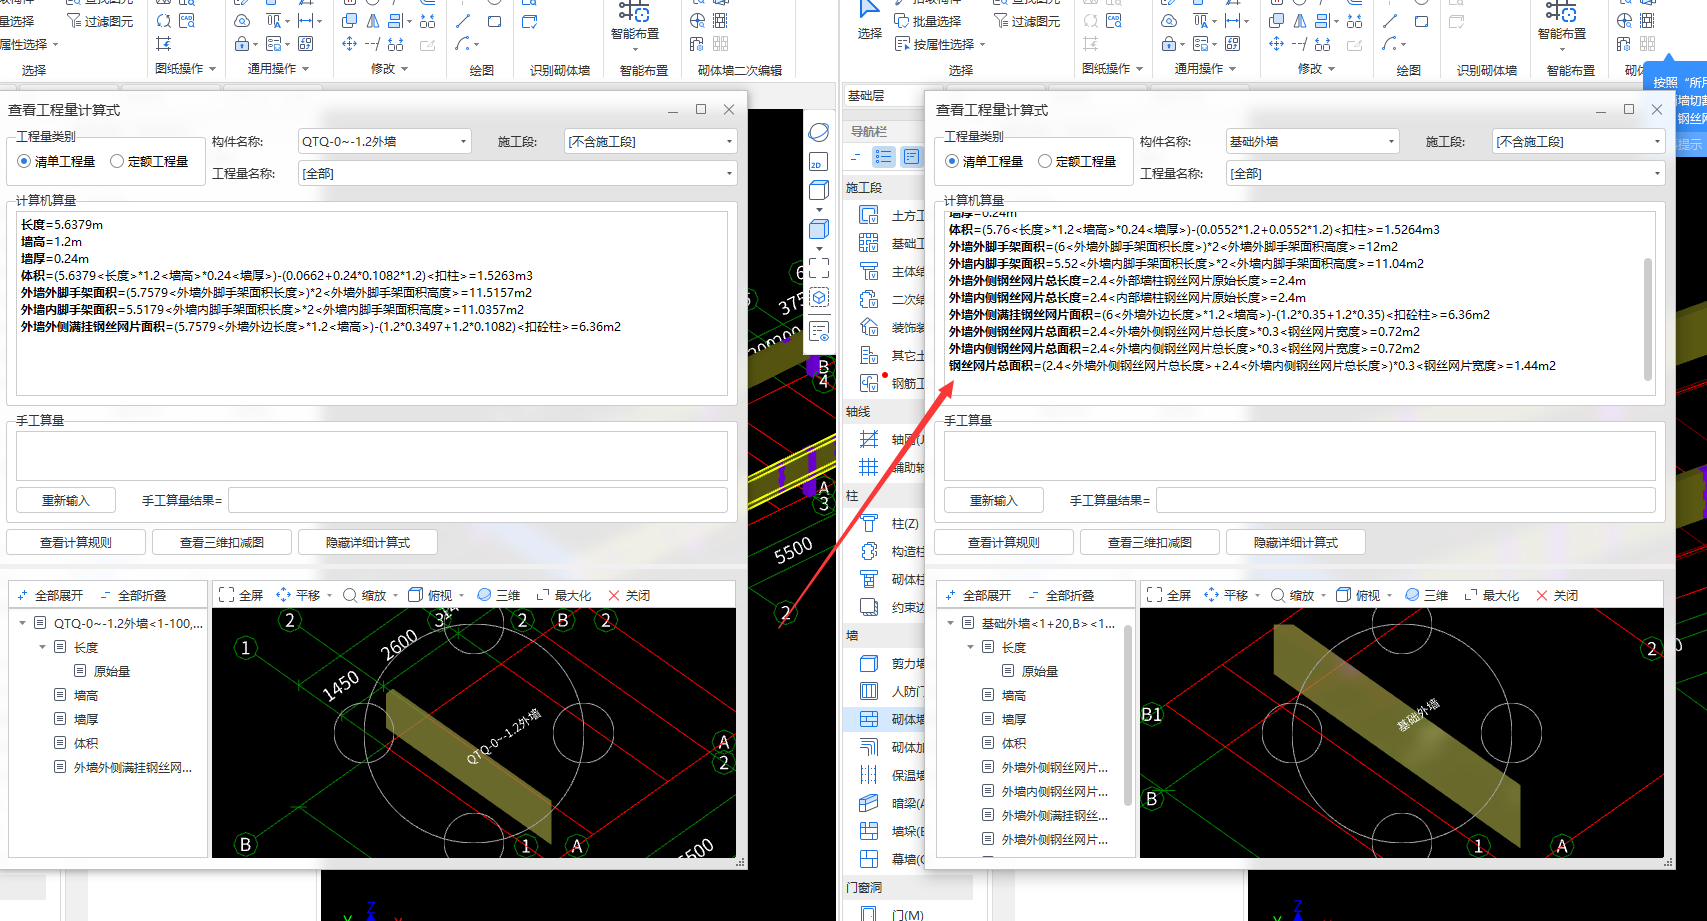1707x921 pixels.
Task: Click 手工算量结果 field in right dialog
Action: point(1404,500)
